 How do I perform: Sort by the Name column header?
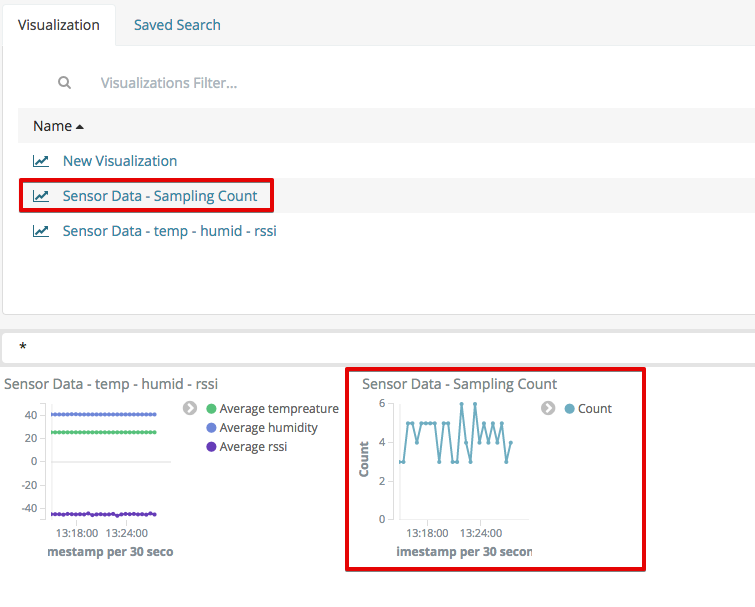[52, 126]
